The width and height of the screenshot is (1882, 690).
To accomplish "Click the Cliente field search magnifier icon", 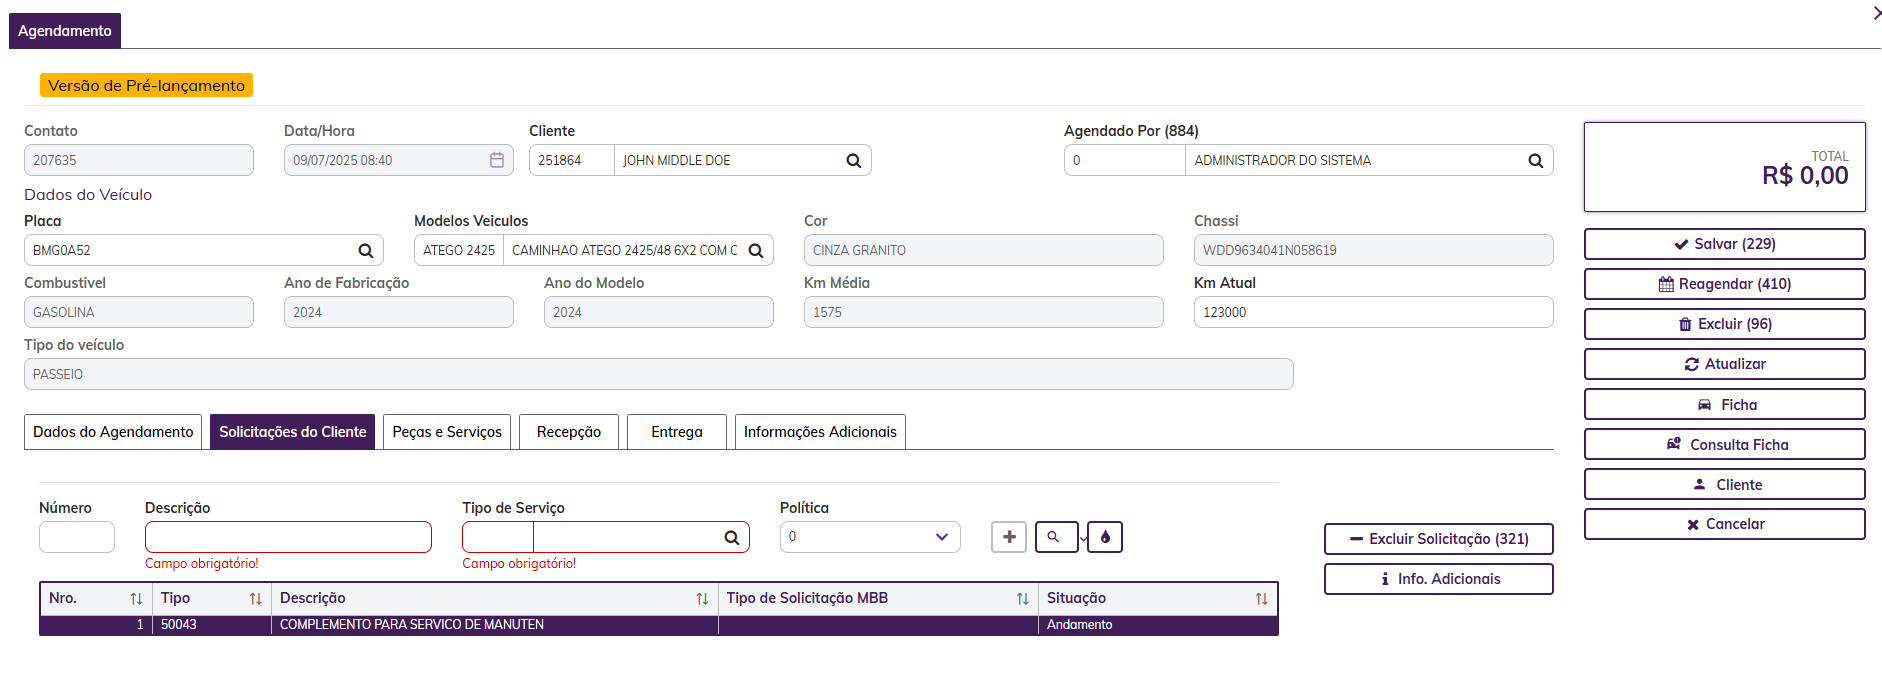I will [x=853, y=161].
